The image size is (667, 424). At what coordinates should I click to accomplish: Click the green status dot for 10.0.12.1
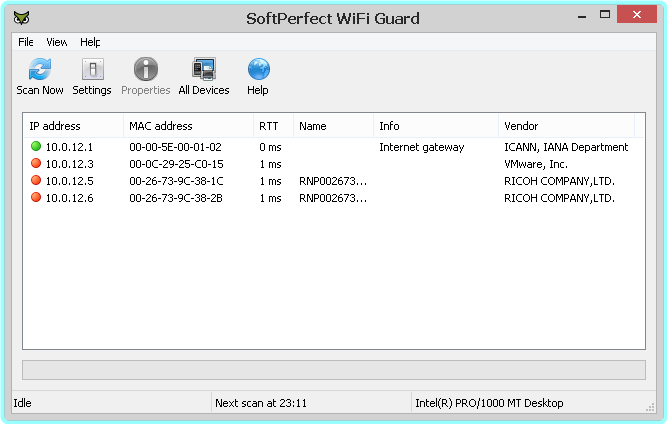pyautogui.click(x=36, y=147)
